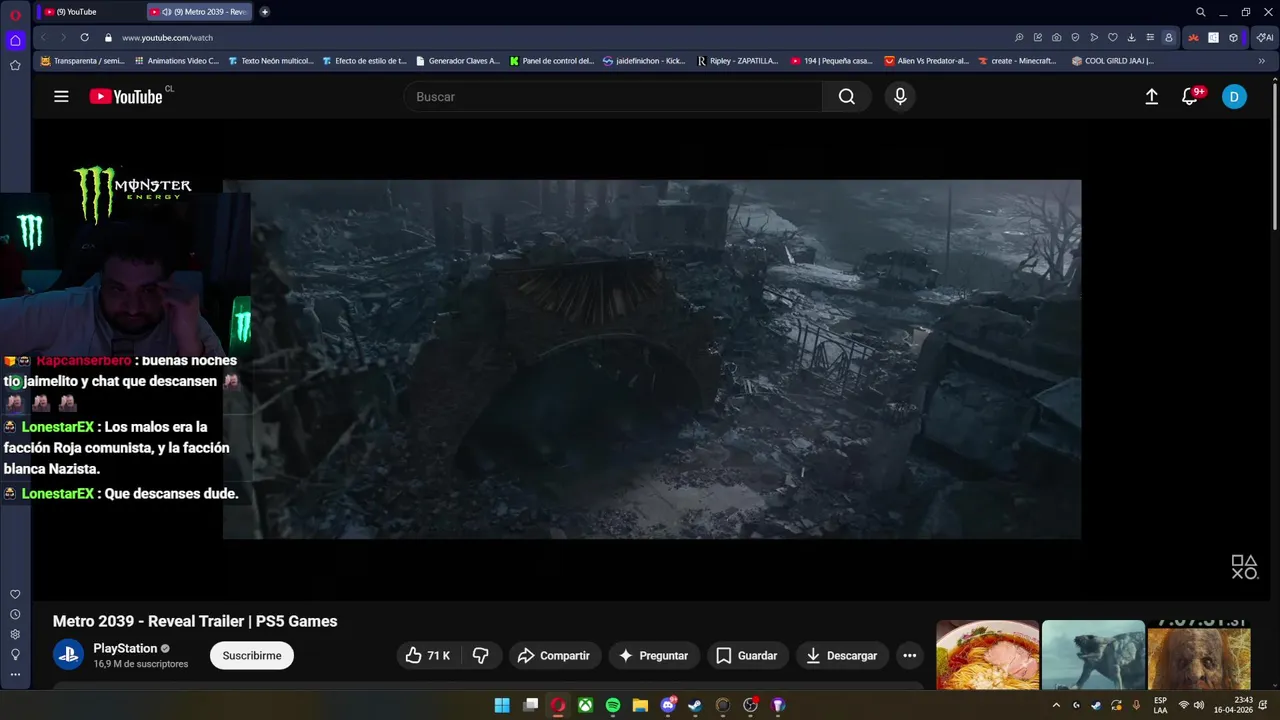Open the browser profile person icon
The height and width of the screenshot is (720, 1280).
(1168, 38)
